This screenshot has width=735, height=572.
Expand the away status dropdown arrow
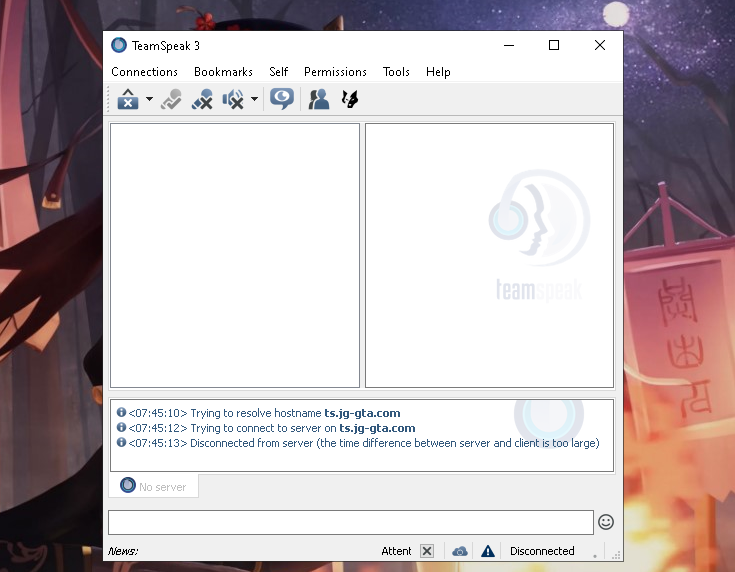149,99
